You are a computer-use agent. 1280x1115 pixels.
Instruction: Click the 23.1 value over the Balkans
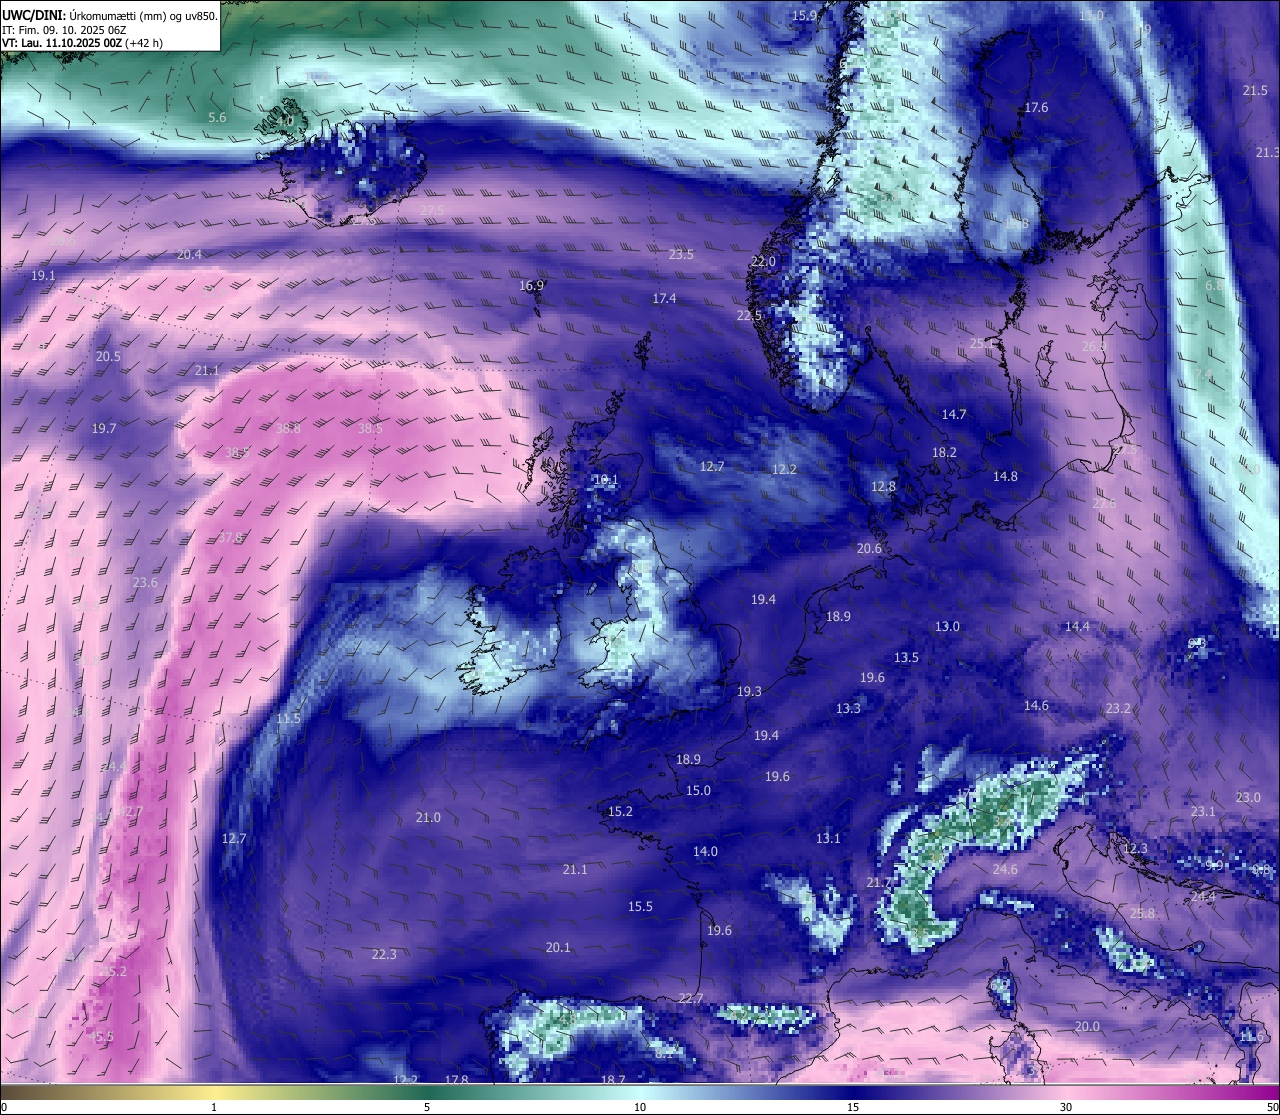pos(1203,811)
